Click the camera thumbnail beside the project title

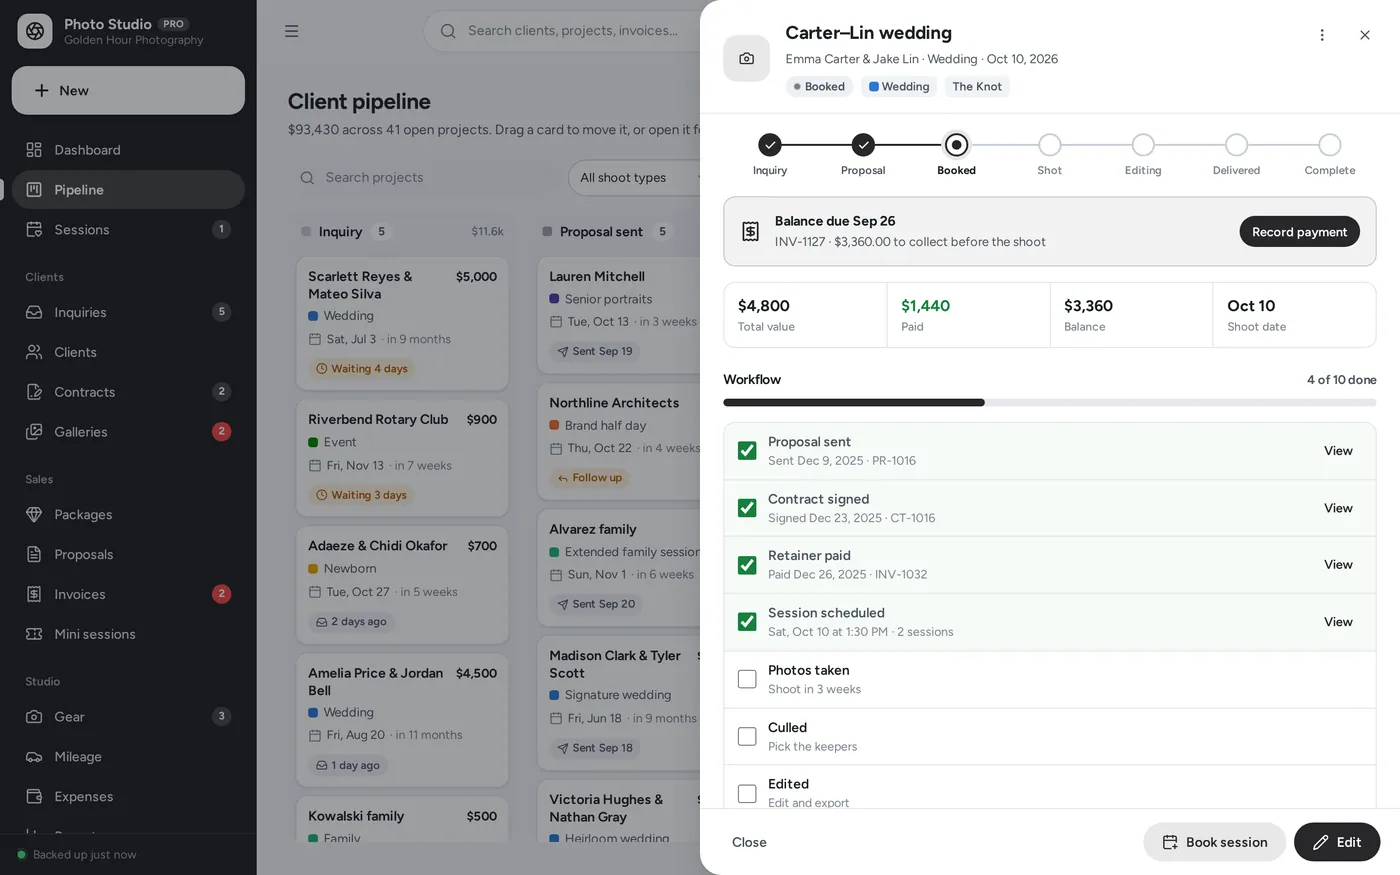(747, 59)
